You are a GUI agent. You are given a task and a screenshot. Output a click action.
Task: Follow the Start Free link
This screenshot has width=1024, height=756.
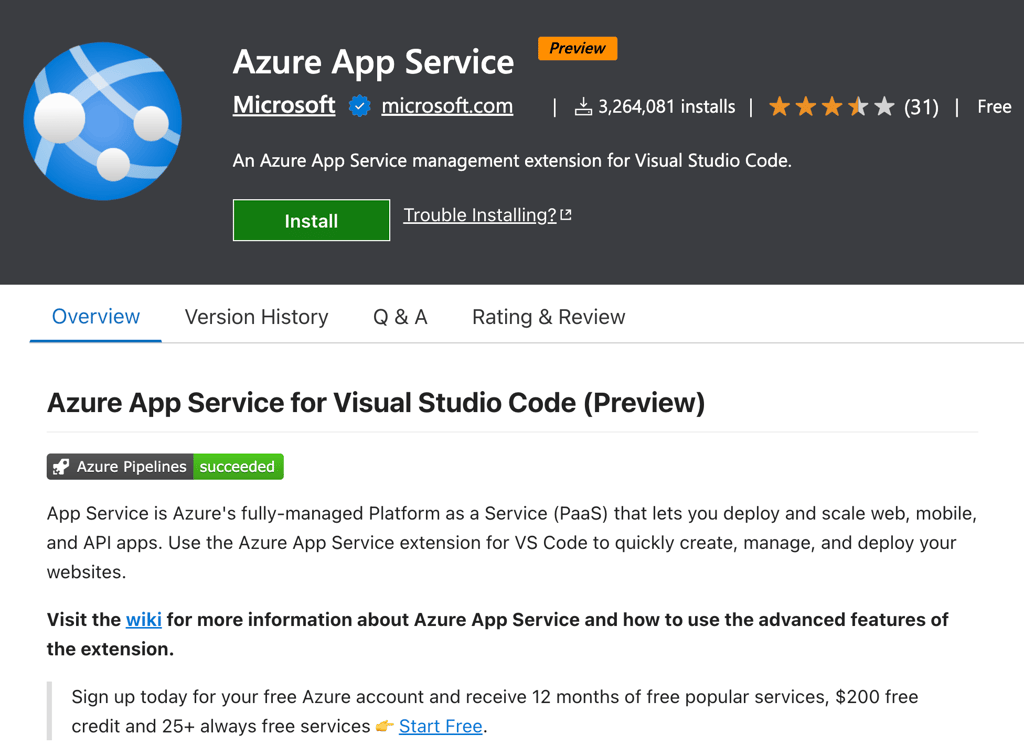click(441, 726)
